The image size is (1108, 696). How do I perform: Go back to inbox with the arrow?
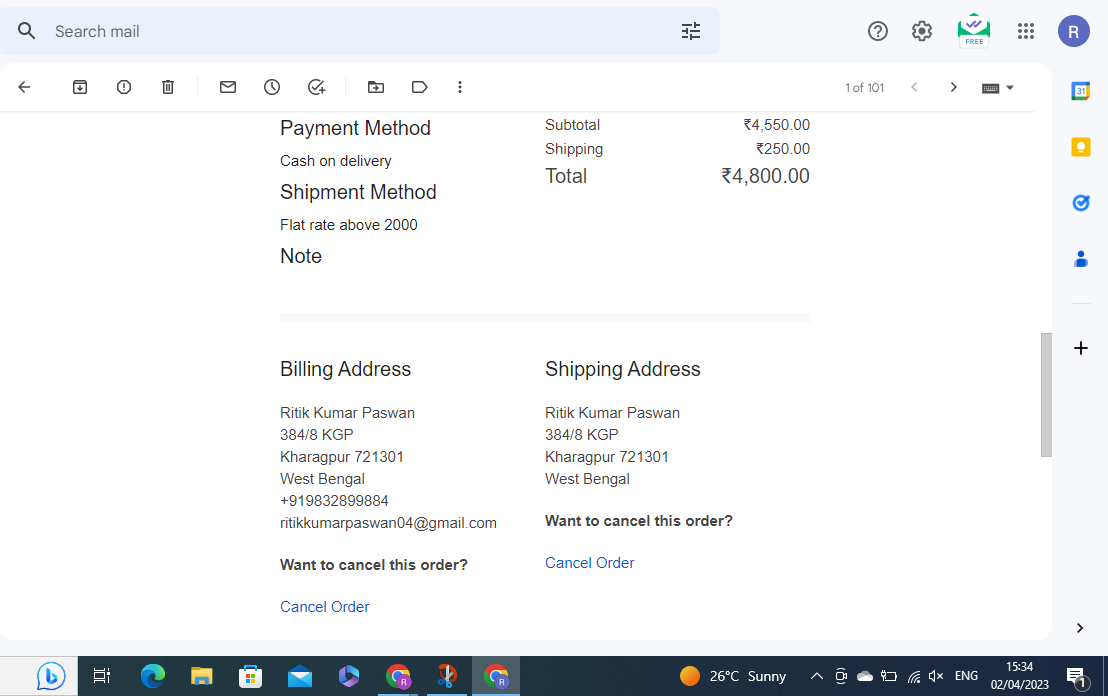point(24,87)
